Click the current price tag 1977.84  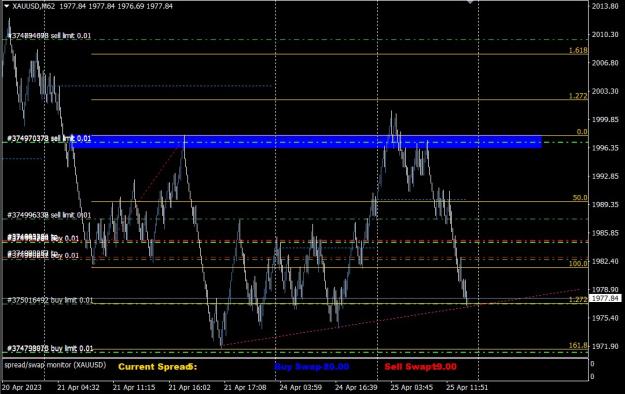605,298
